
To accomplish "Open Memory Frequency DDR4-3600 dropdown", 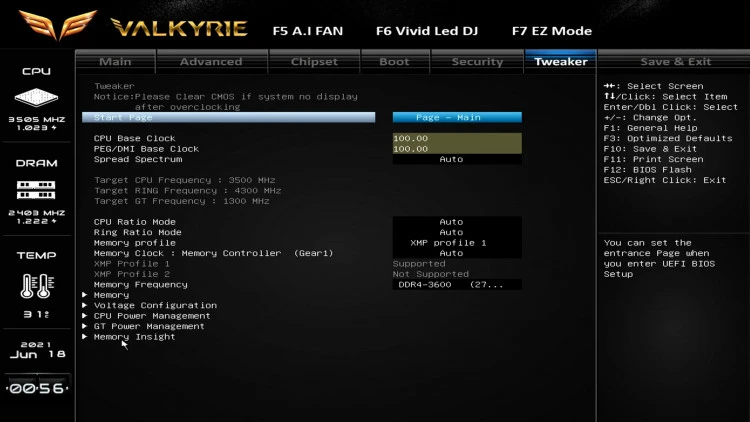I will click(457, 285).
